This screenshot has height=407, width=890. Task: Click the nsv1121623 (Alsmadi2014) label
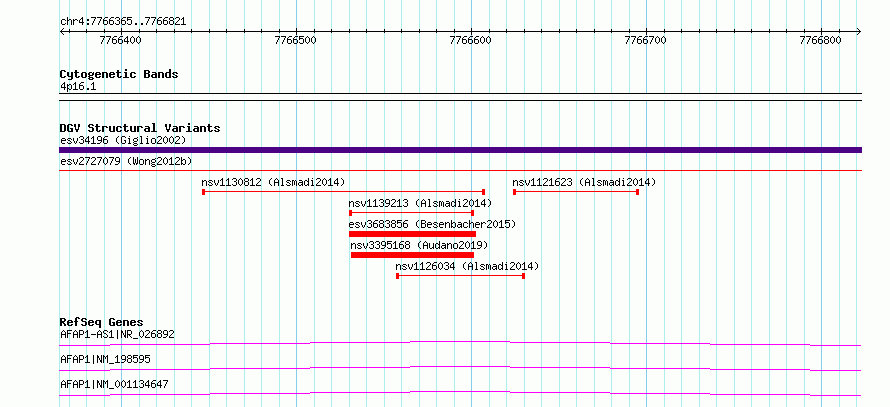point(584,182)
